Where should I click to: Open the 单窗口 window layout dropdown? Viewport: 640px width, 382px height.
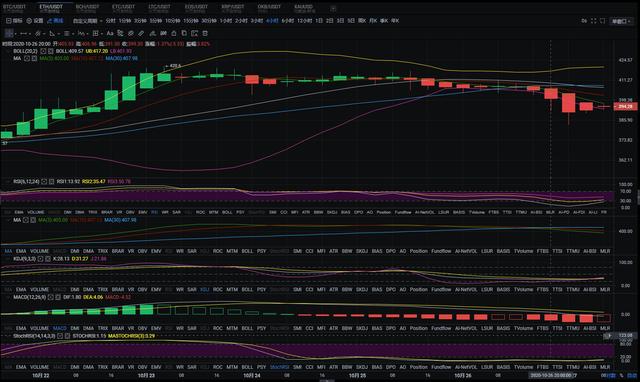621,21
